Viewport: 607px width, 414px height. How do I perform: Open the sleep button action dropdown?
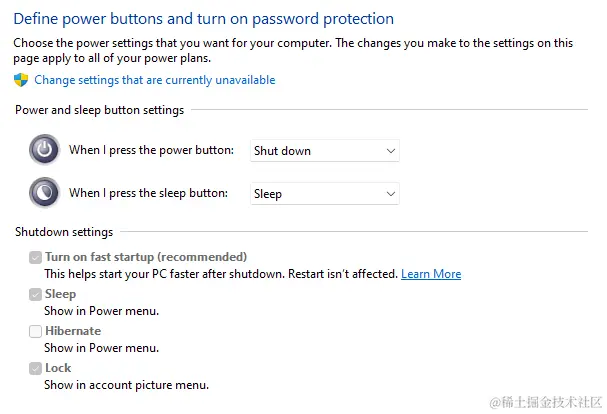tap(324, 194)
